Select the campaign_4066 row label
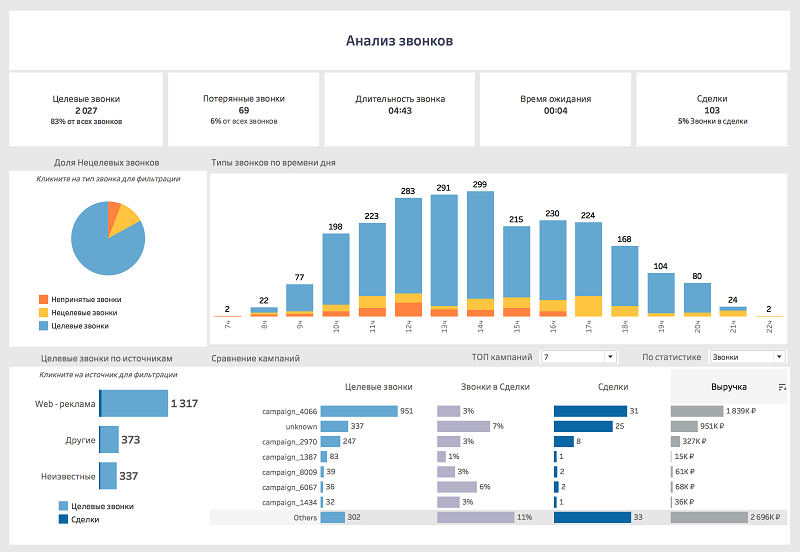This screenshot has width=800, height=552. (289, 411)
